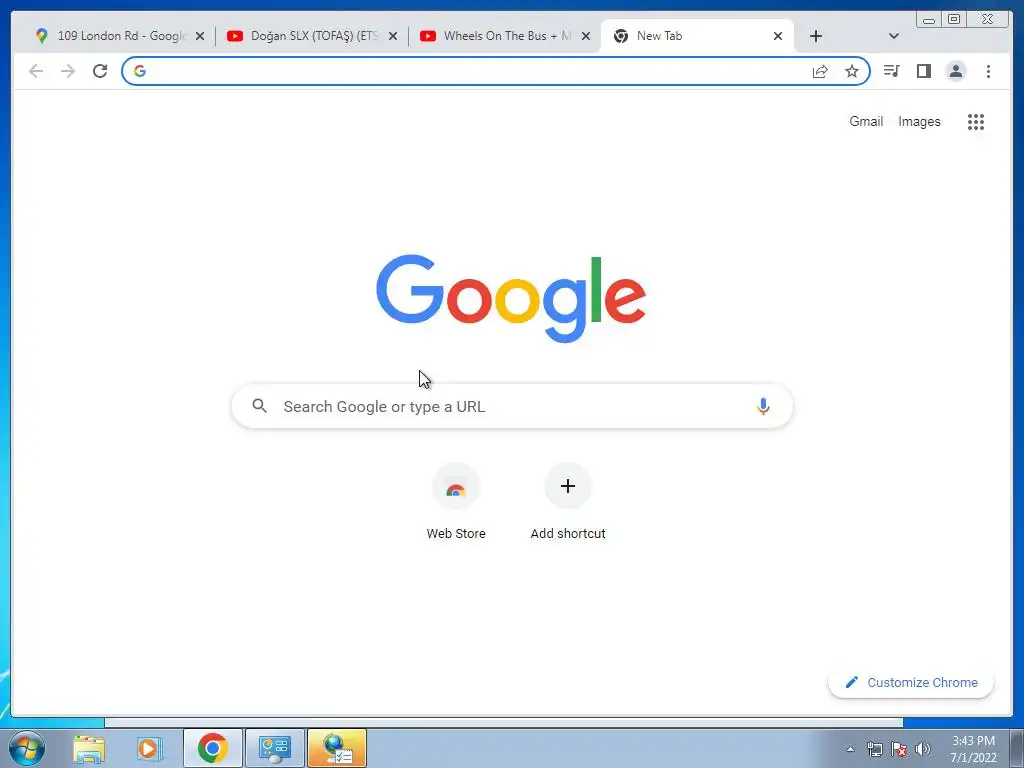Open Action Center flag icon
The height and width of the screenshot is (768, 1024).
pyautogui.click(x=899, y=749)
